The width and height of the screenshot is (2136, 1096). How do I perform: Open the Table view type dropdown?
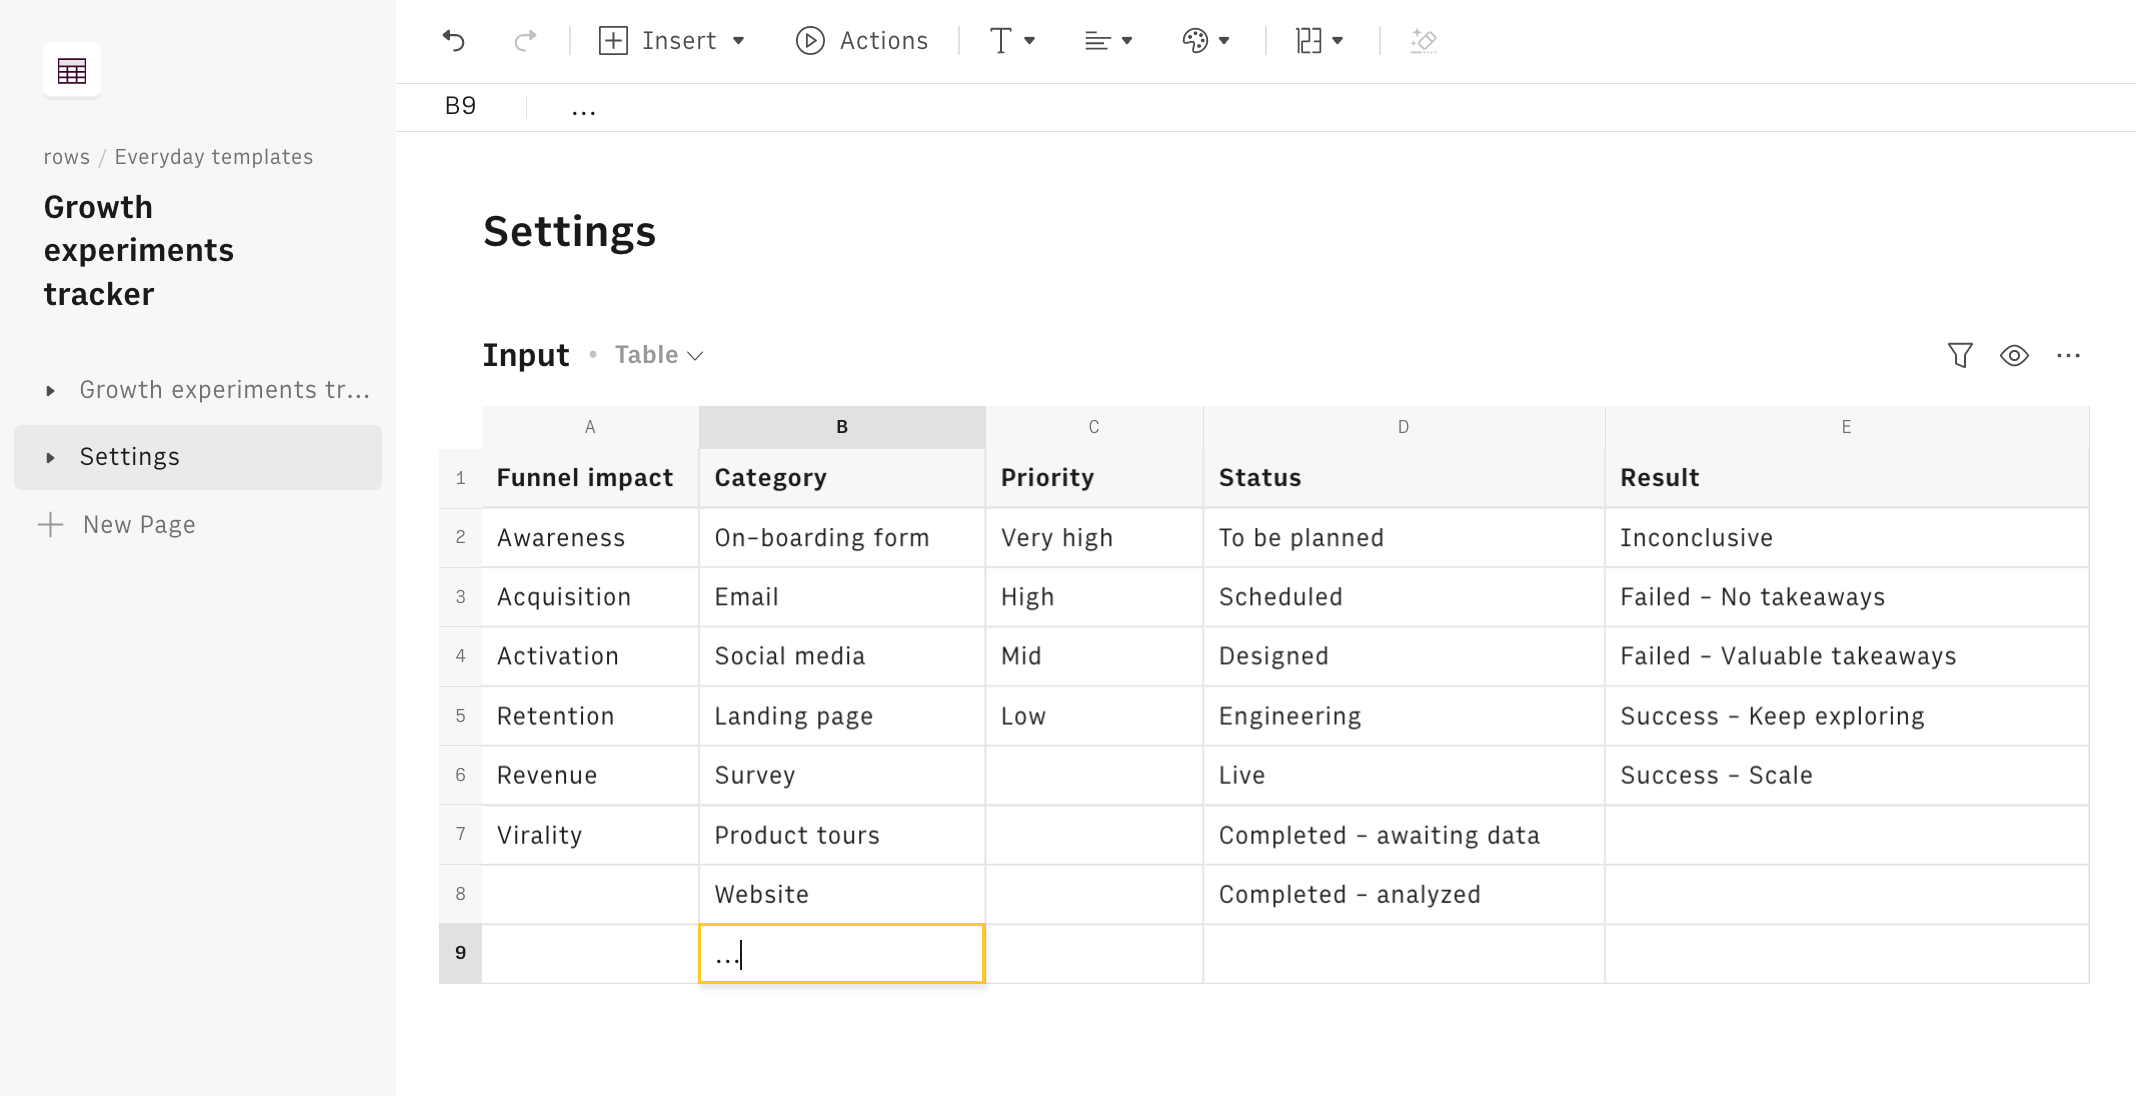[659, 355]
